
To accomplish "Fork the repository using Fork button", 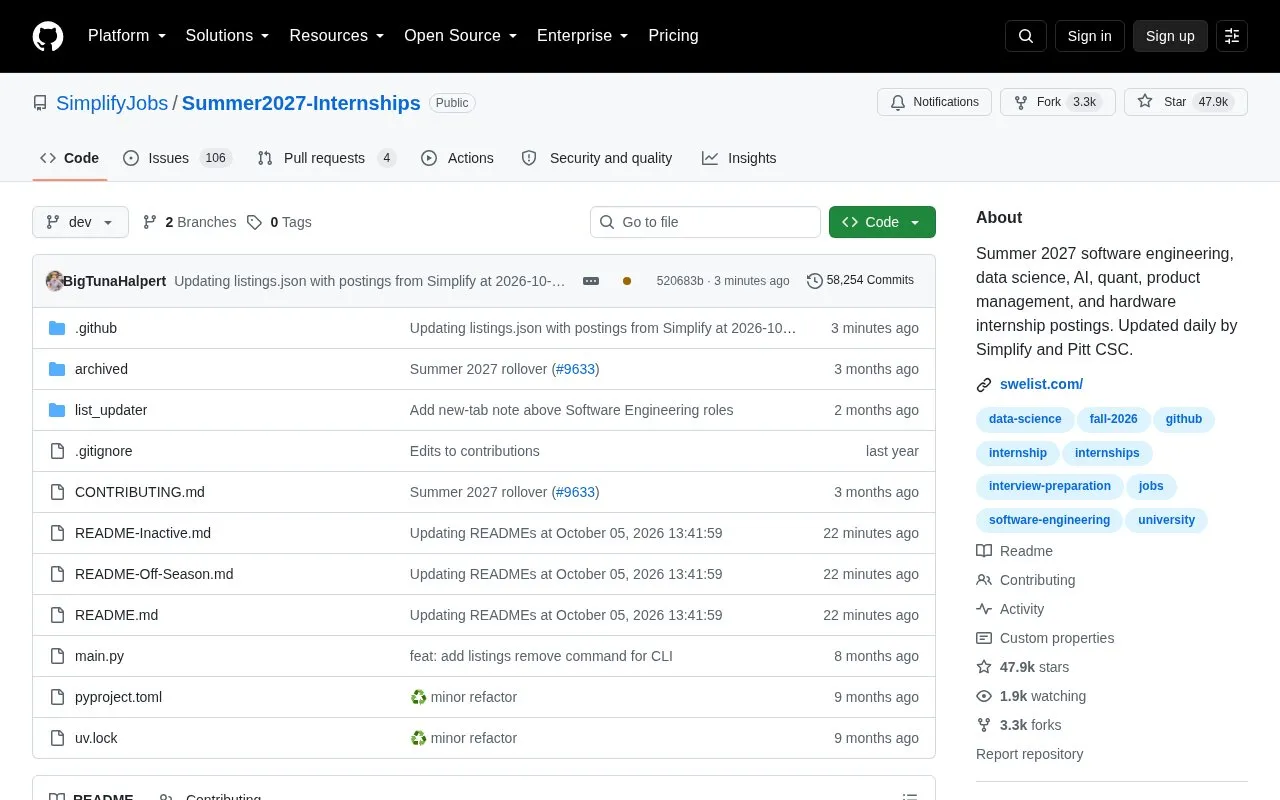I will (1057, 102).
